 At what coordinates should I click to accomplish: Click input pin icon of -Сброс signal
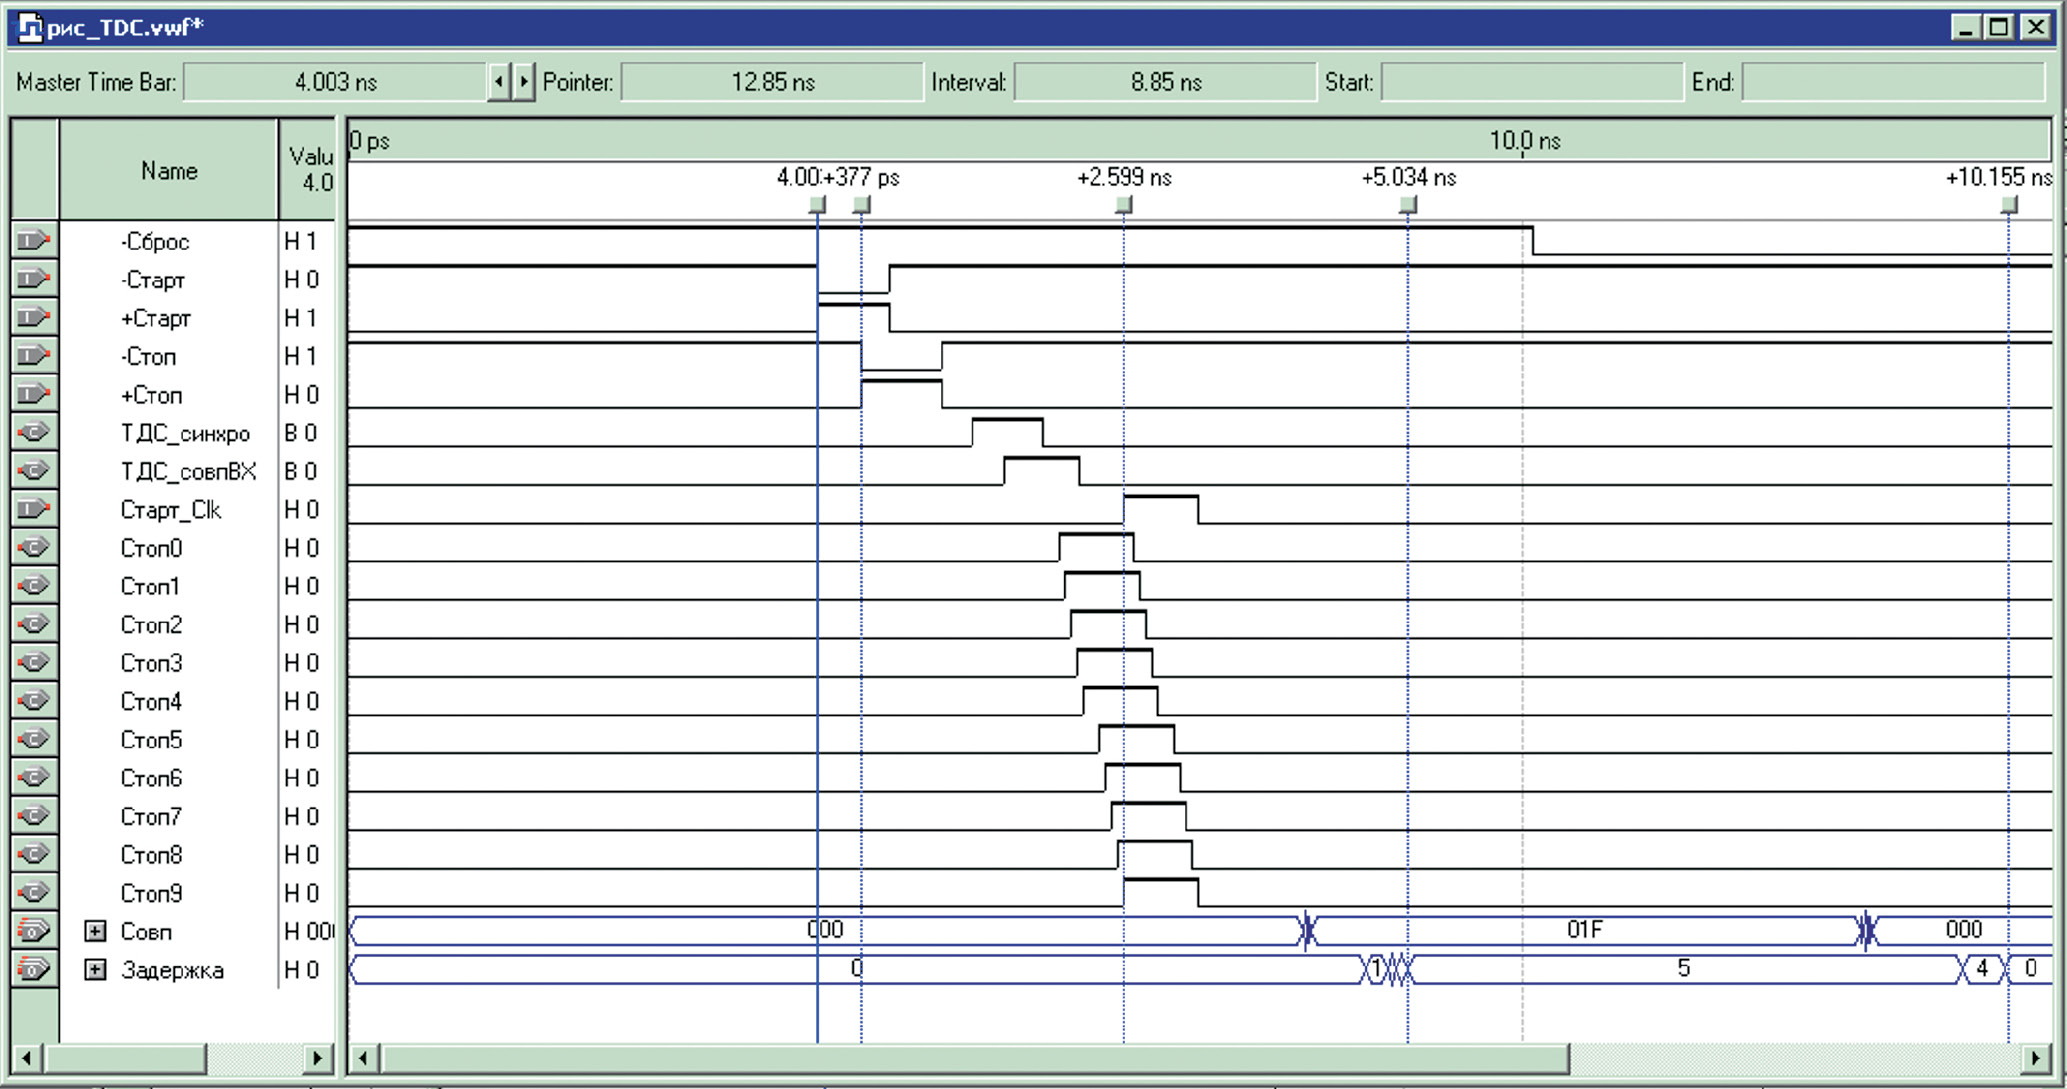[33, 241]
